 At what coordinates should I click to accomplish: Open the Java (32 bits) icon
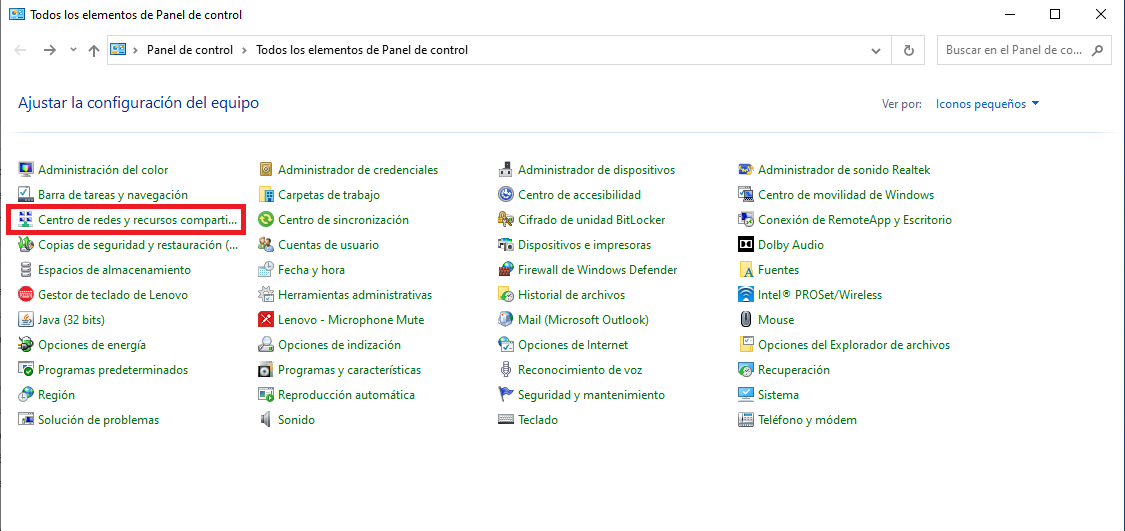[x=27, y=320]
